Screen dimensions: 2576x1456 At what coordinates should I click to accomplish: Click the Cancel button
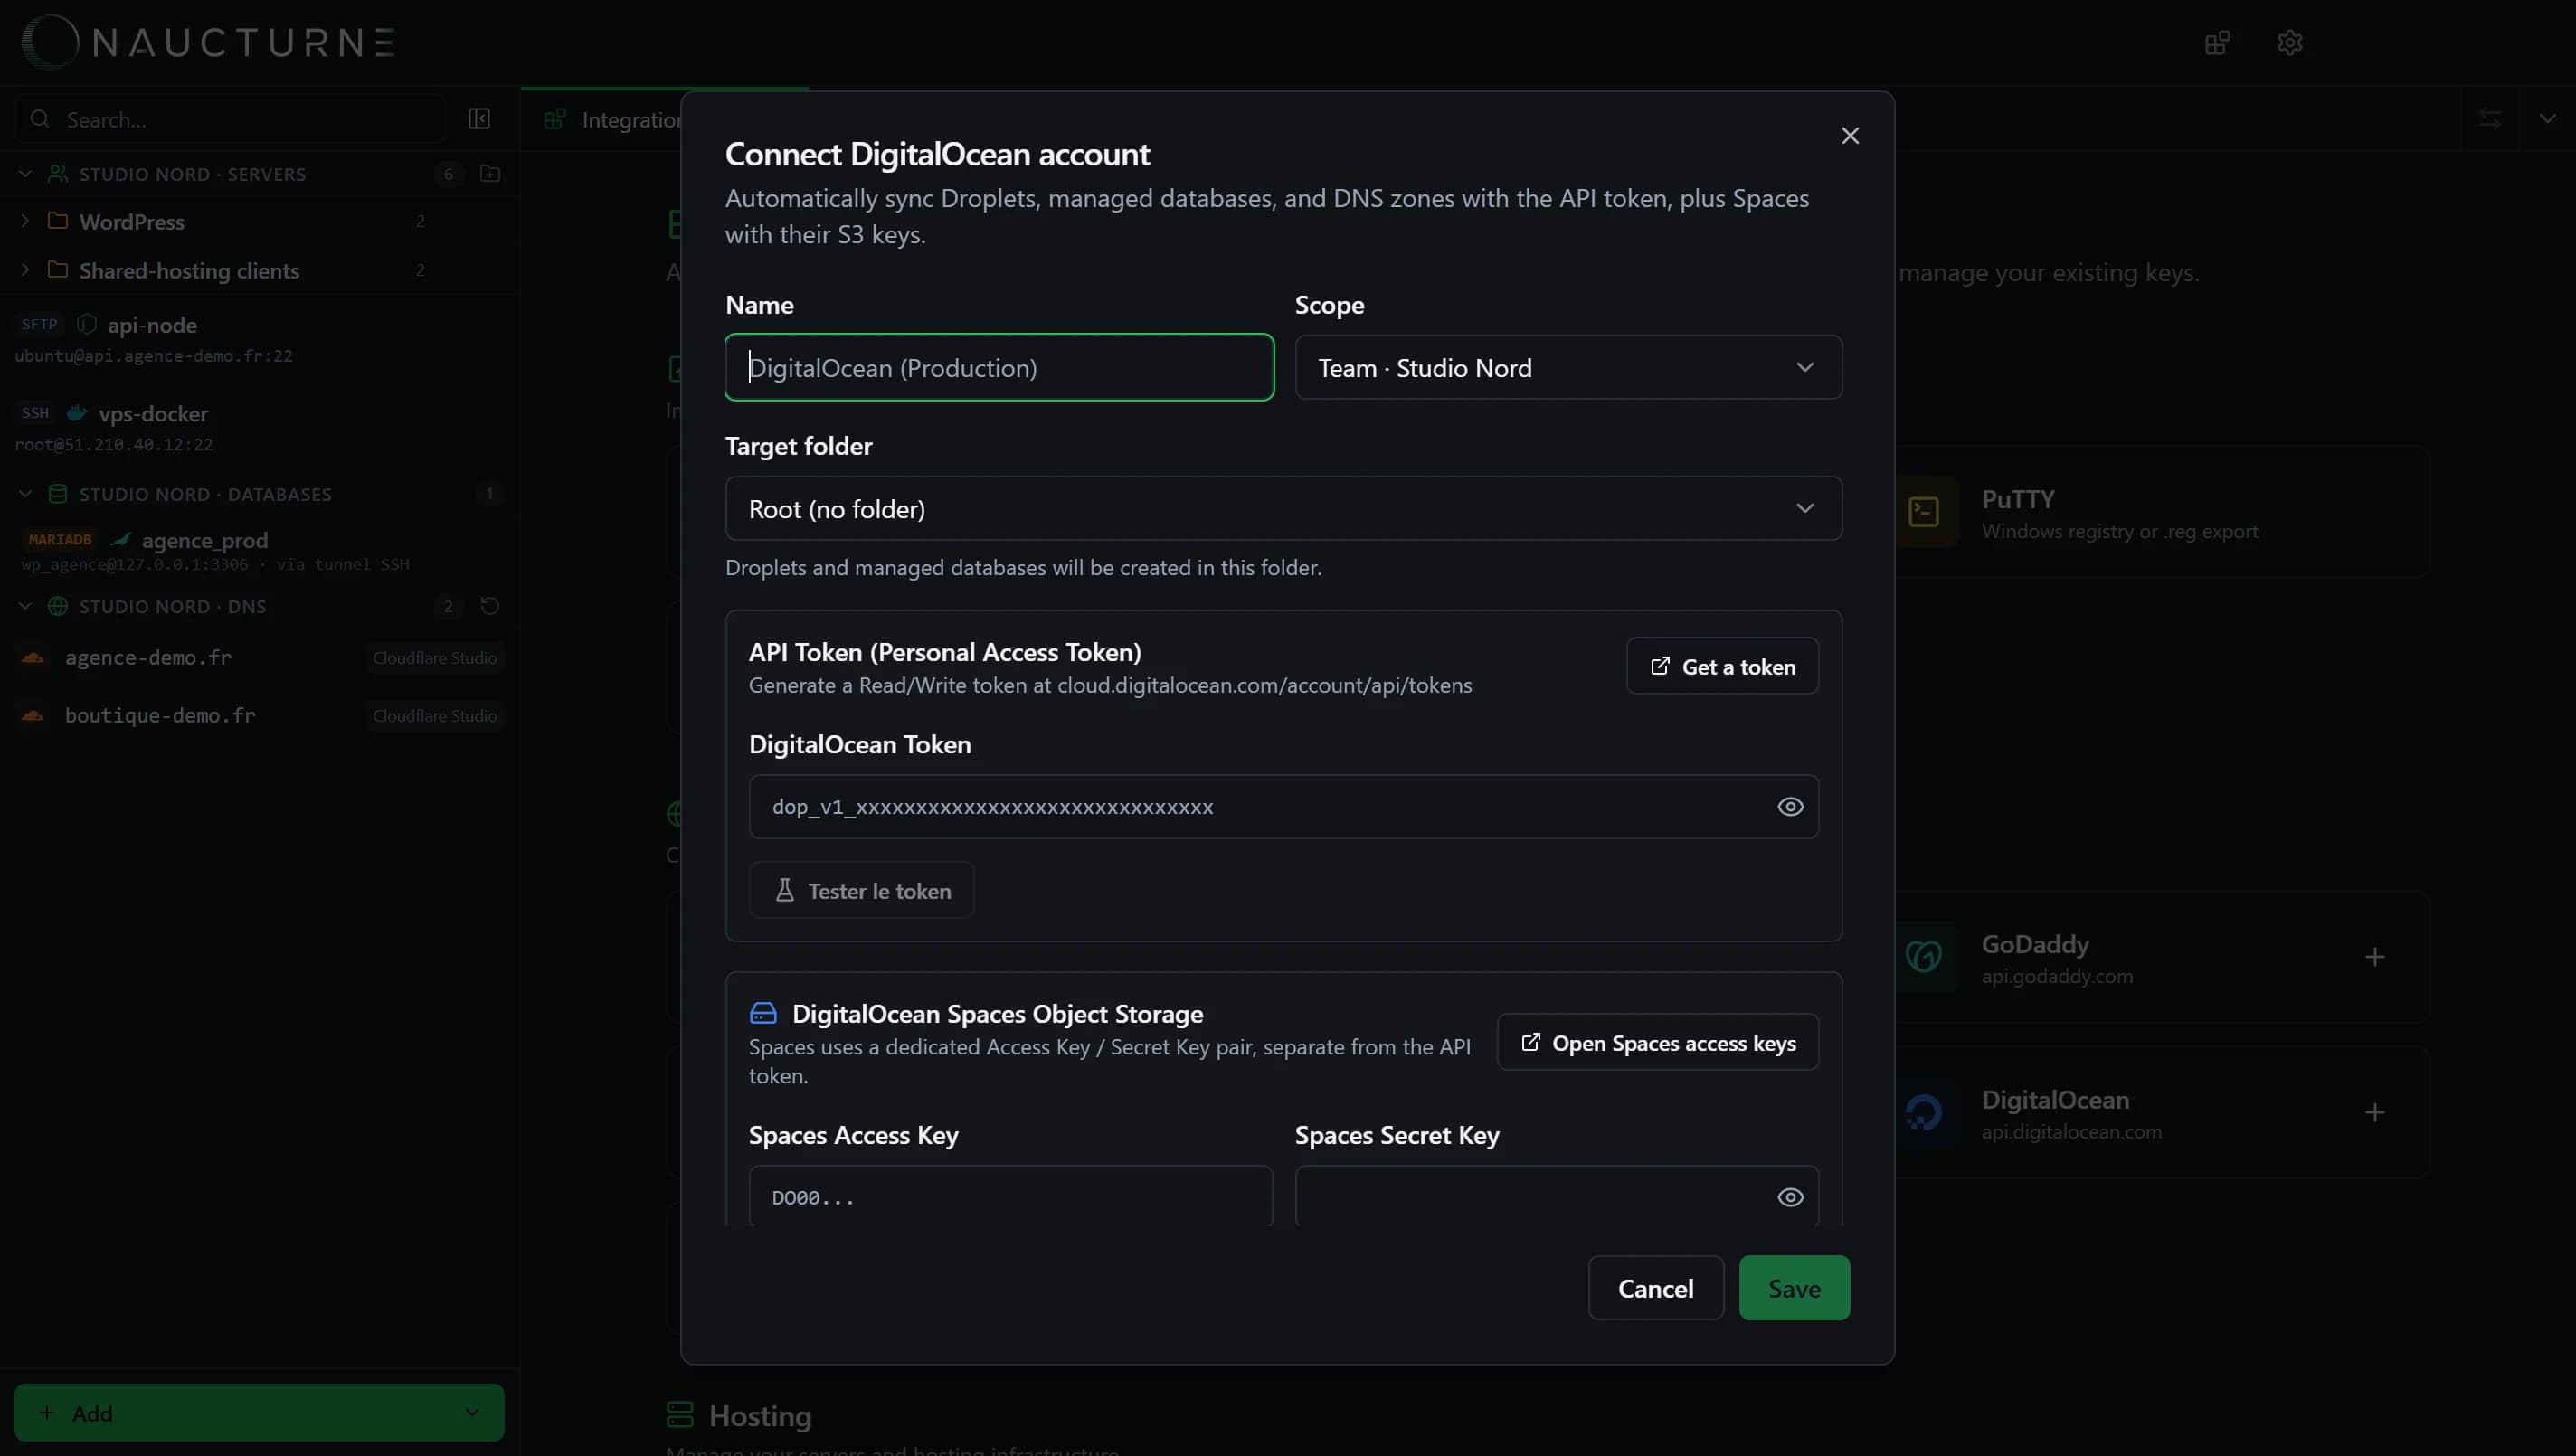tap(1655, 1288)
